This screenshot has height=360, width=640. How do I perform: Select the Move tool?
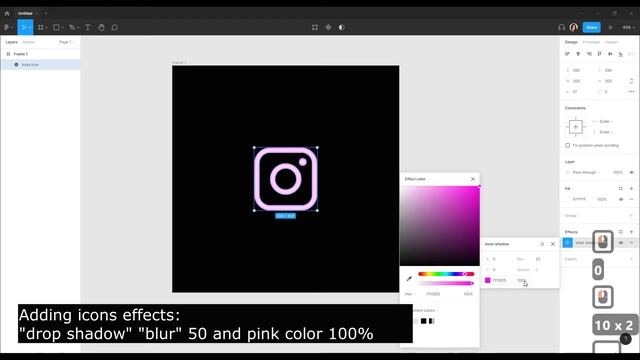pyautogui.click(x=23, y=27)
